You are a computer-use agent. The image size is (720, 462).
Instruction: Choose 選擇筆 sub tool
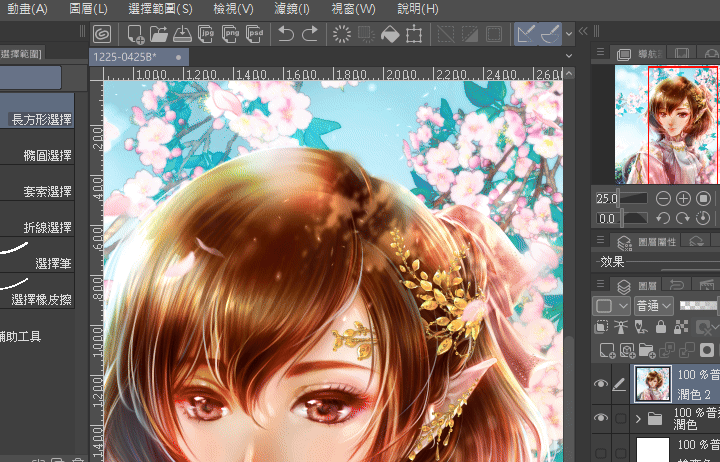tap(37, 254)
